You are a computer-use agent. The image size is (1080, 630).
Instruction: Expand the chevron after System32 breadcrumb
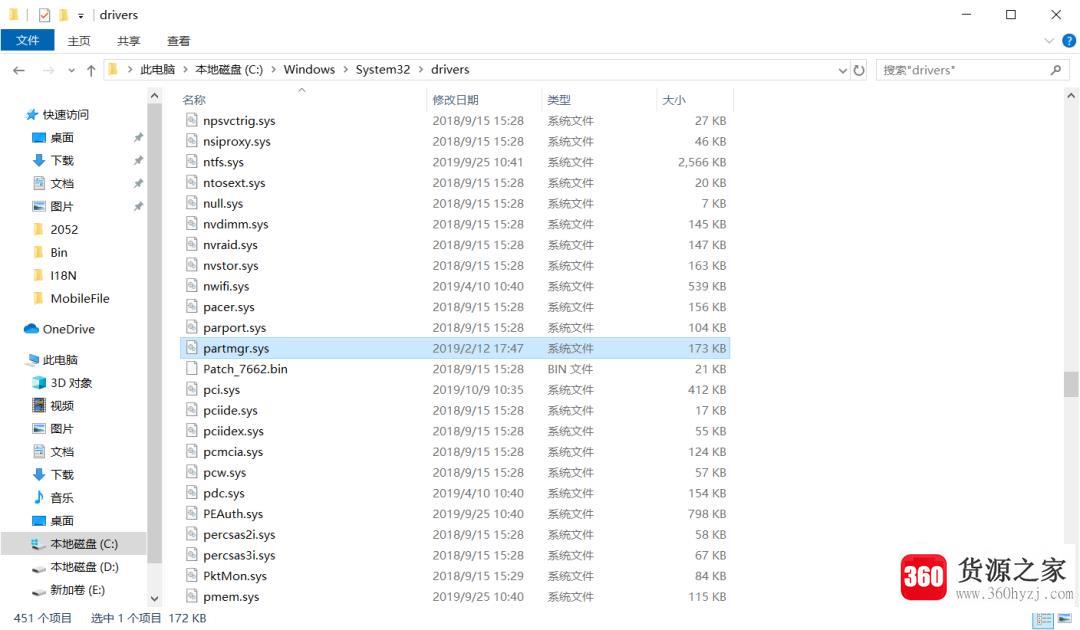(x=420, y=70)
